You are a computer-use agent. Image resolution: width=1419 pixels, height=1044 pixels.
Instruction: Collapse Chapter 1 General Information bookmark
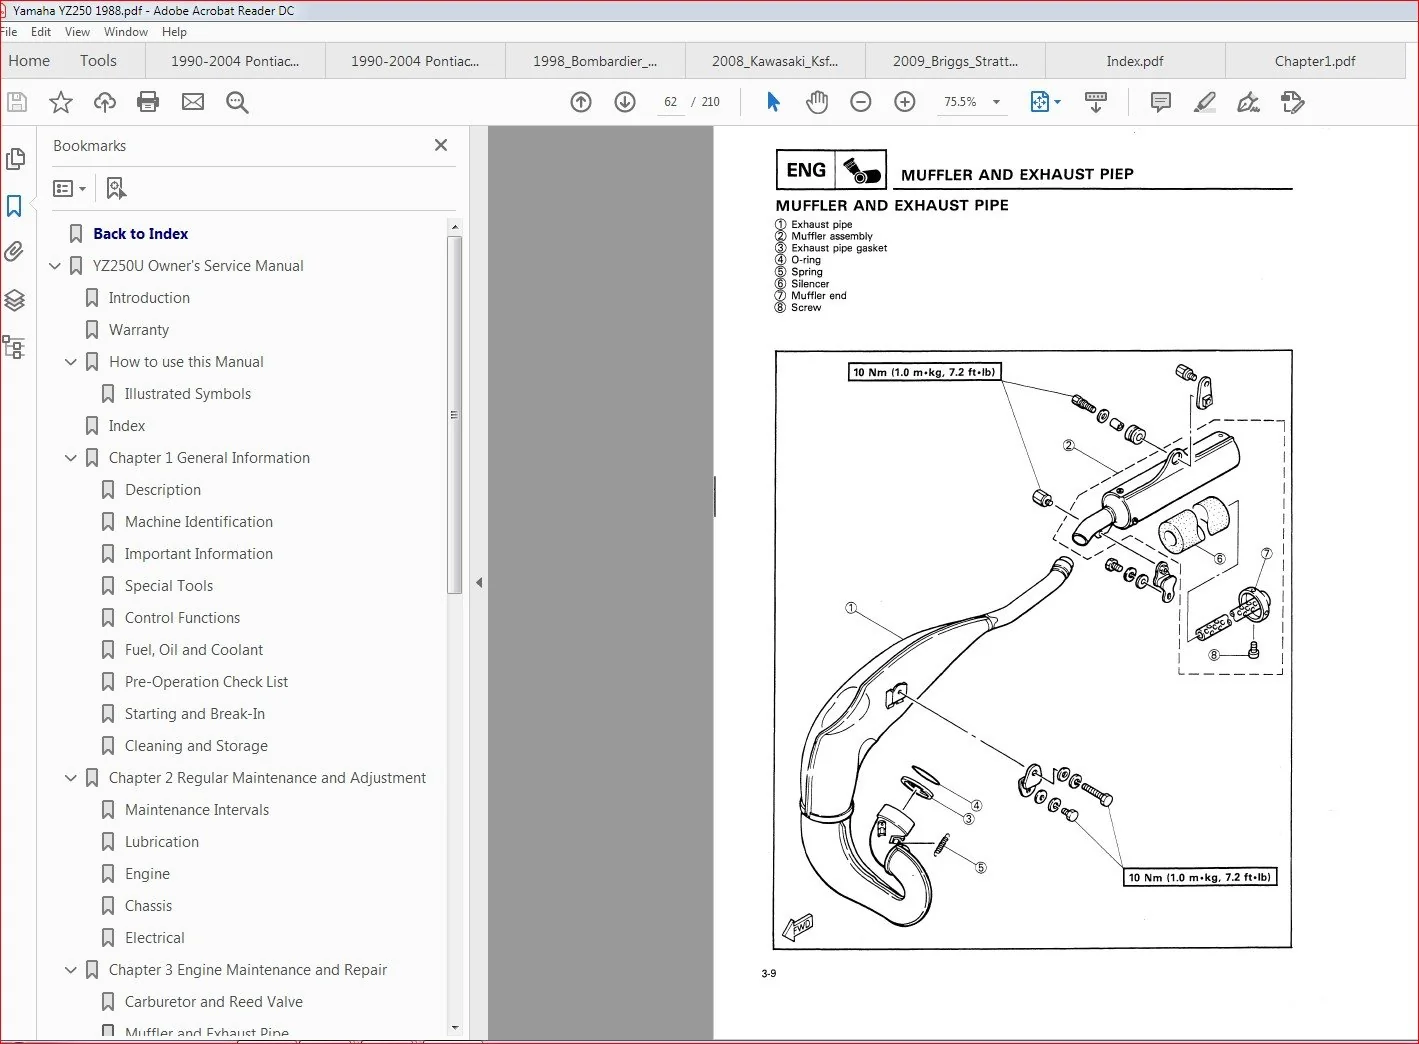[x=71, y=458]
